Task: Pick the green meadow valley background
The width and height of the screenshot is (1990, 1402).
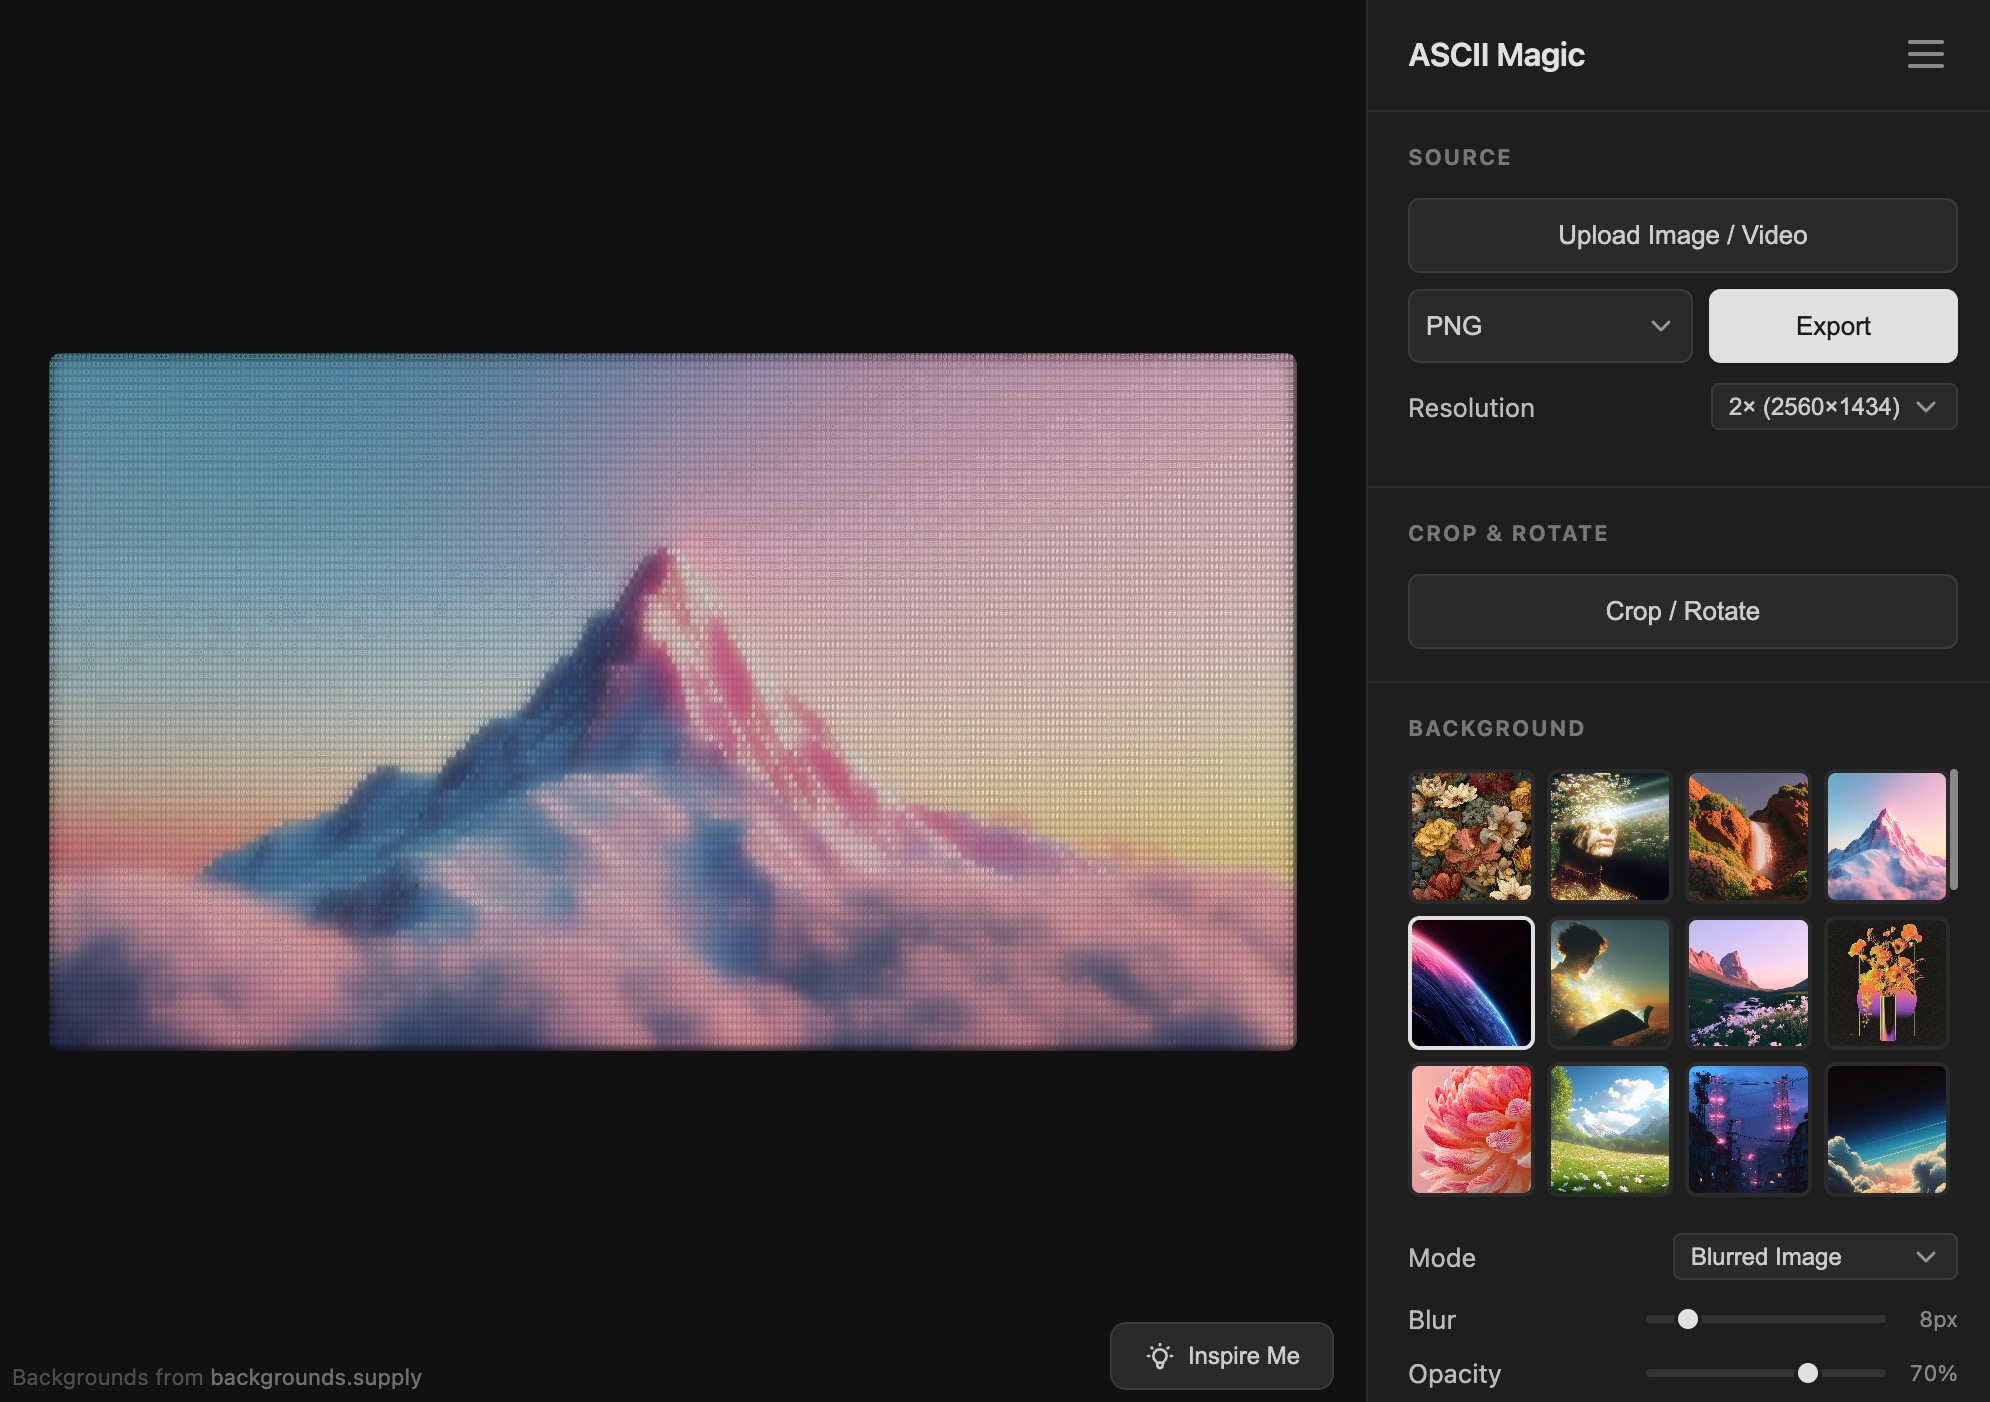Action: click(1609, 1129)
